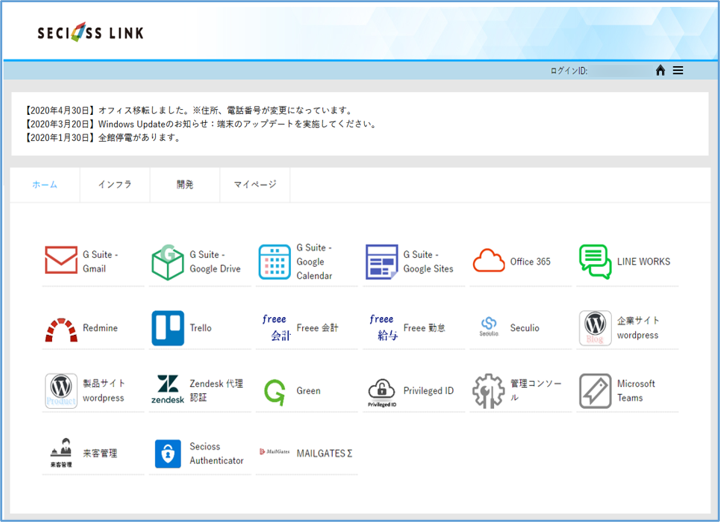Open the マイページ tab
The image size is (720, 522).
(255, 185)
